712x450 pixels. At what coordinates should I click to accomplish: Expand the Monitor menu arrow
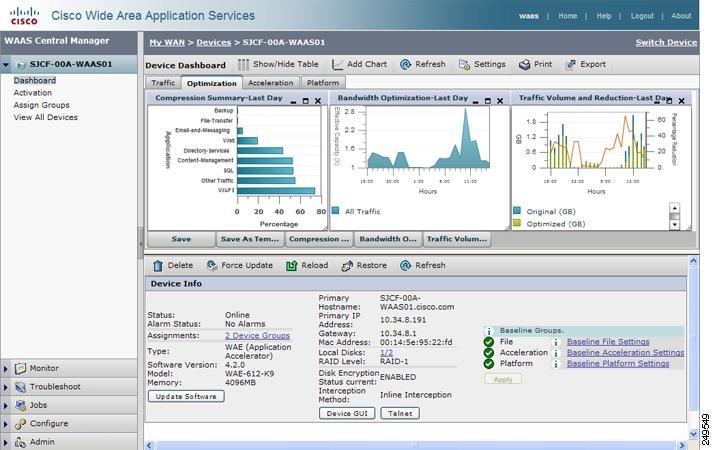pyautogui.click(x=5, y=369)
